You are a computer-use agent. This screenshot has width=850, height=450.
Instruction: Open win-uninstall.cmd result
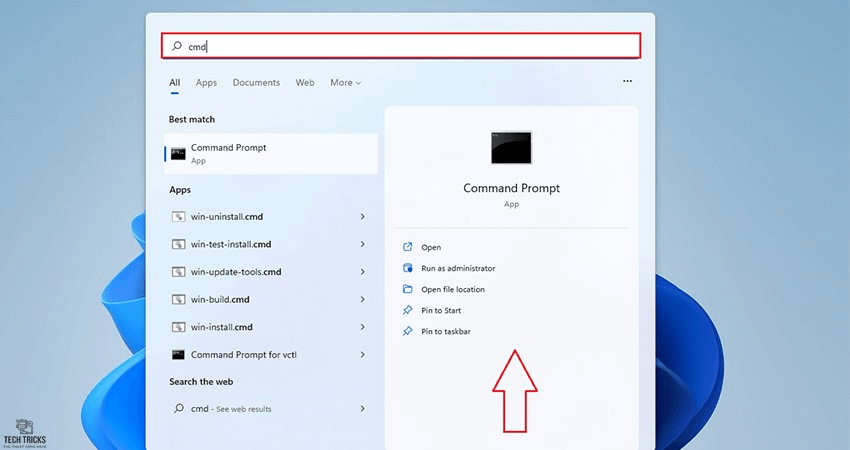tap(271, 217)
